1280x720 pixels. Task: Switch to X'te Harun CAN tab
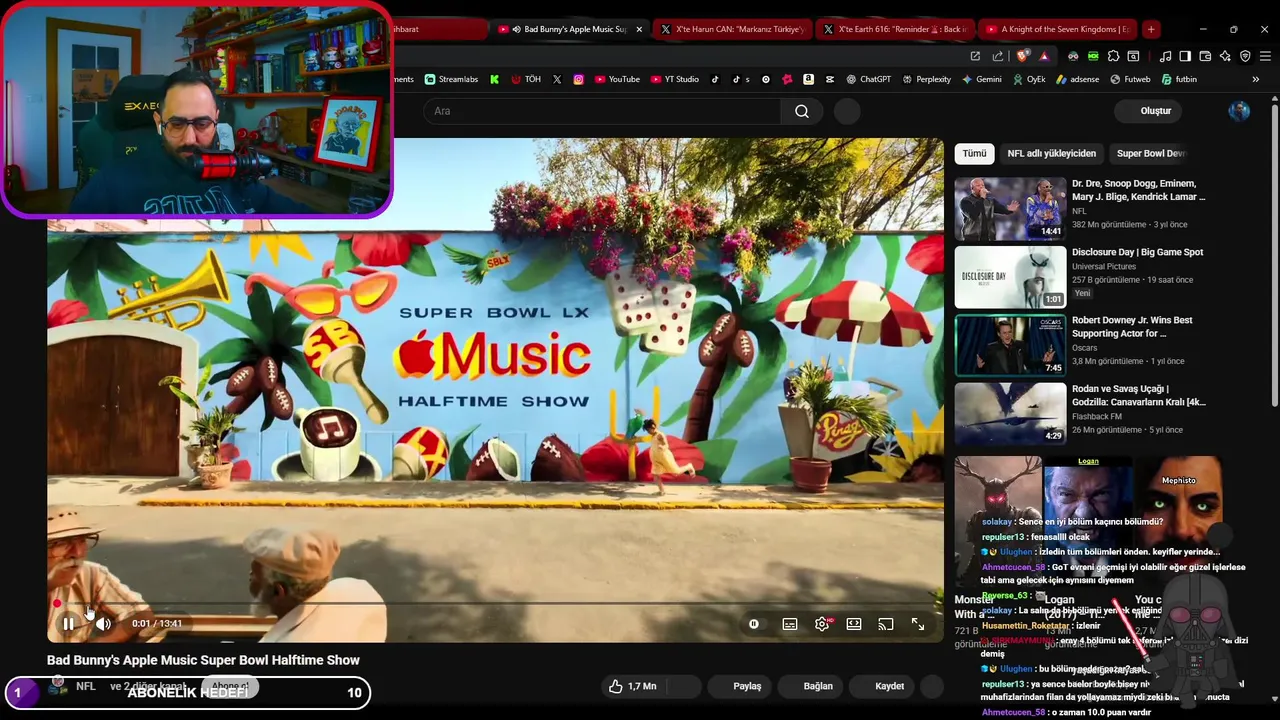pyautogui.click(x=732, y=29)
